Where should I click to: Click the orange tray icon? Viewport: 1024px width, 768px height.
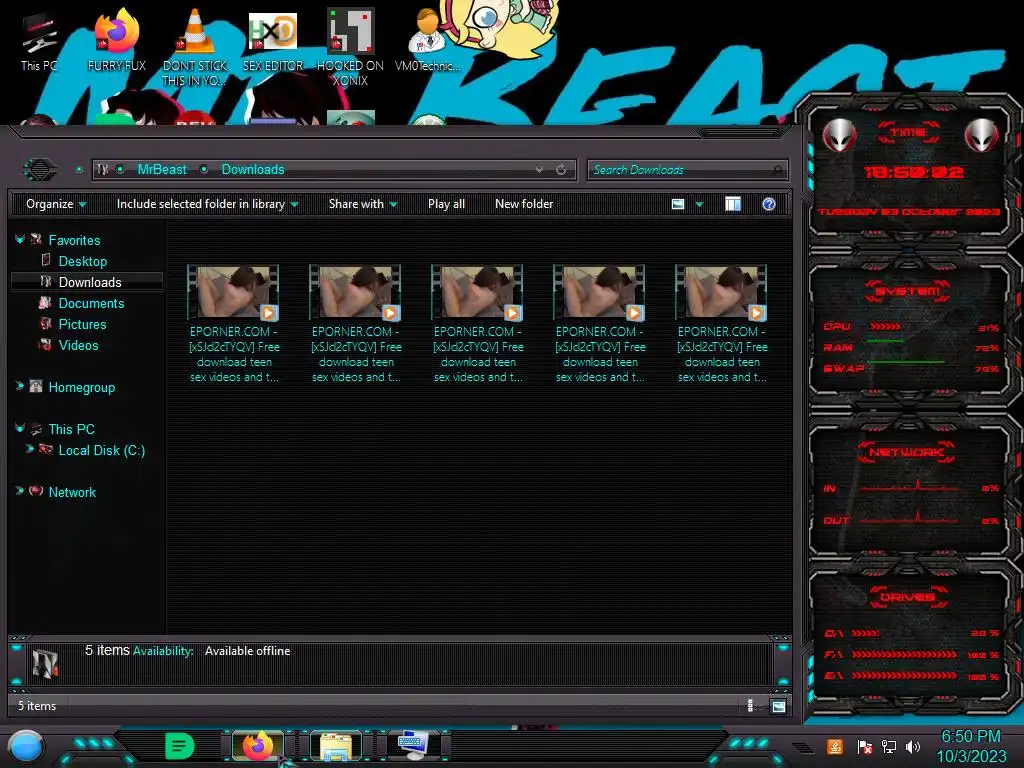[x=834, y=746]
